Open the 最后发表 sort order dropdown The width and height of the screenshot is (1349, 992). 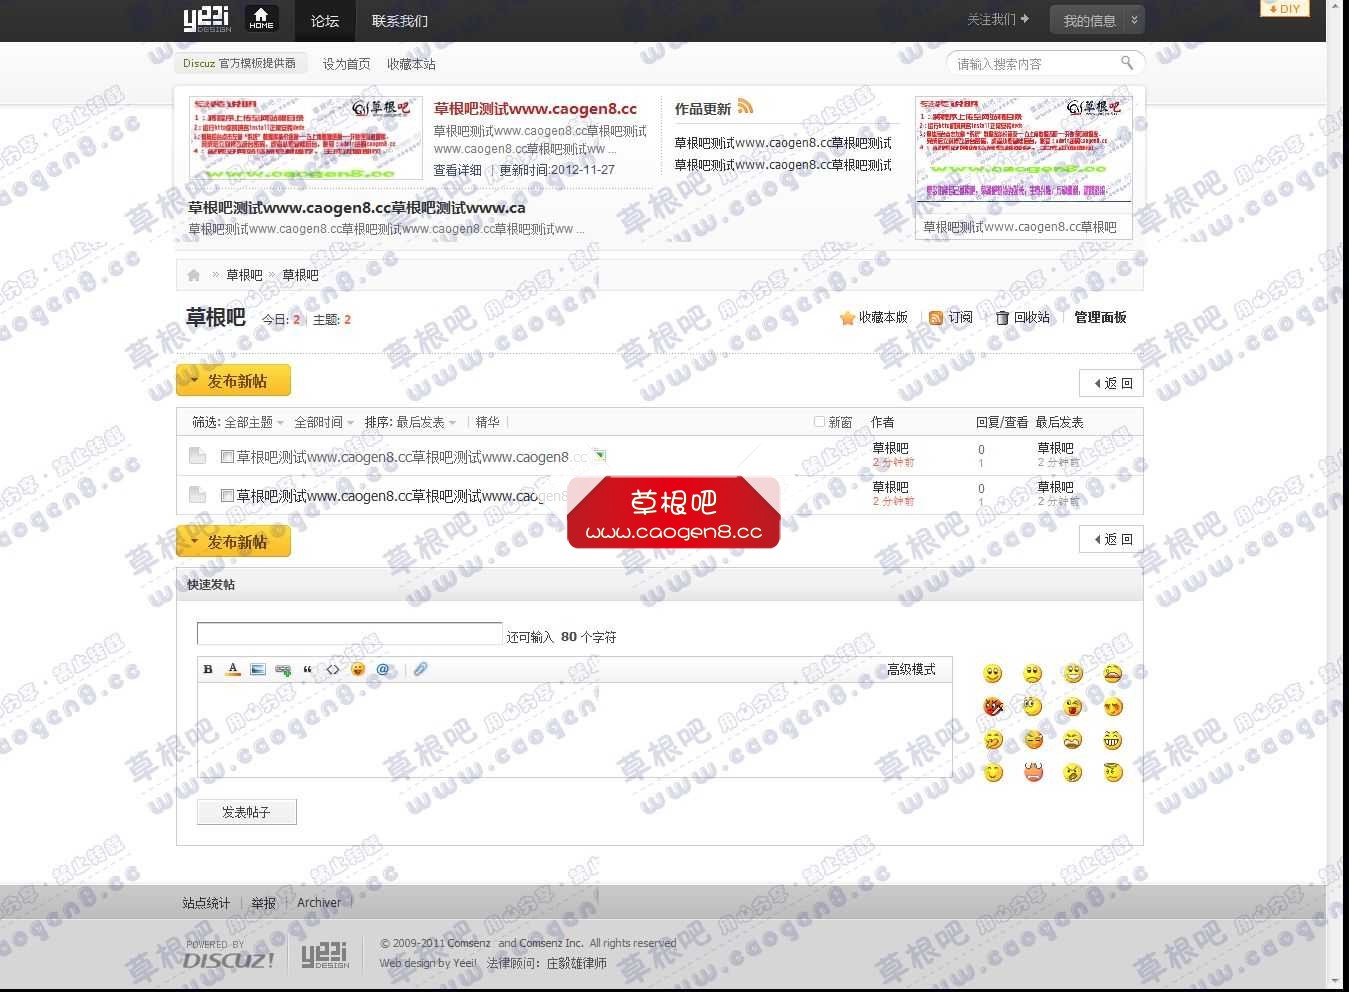coord(422,422)
